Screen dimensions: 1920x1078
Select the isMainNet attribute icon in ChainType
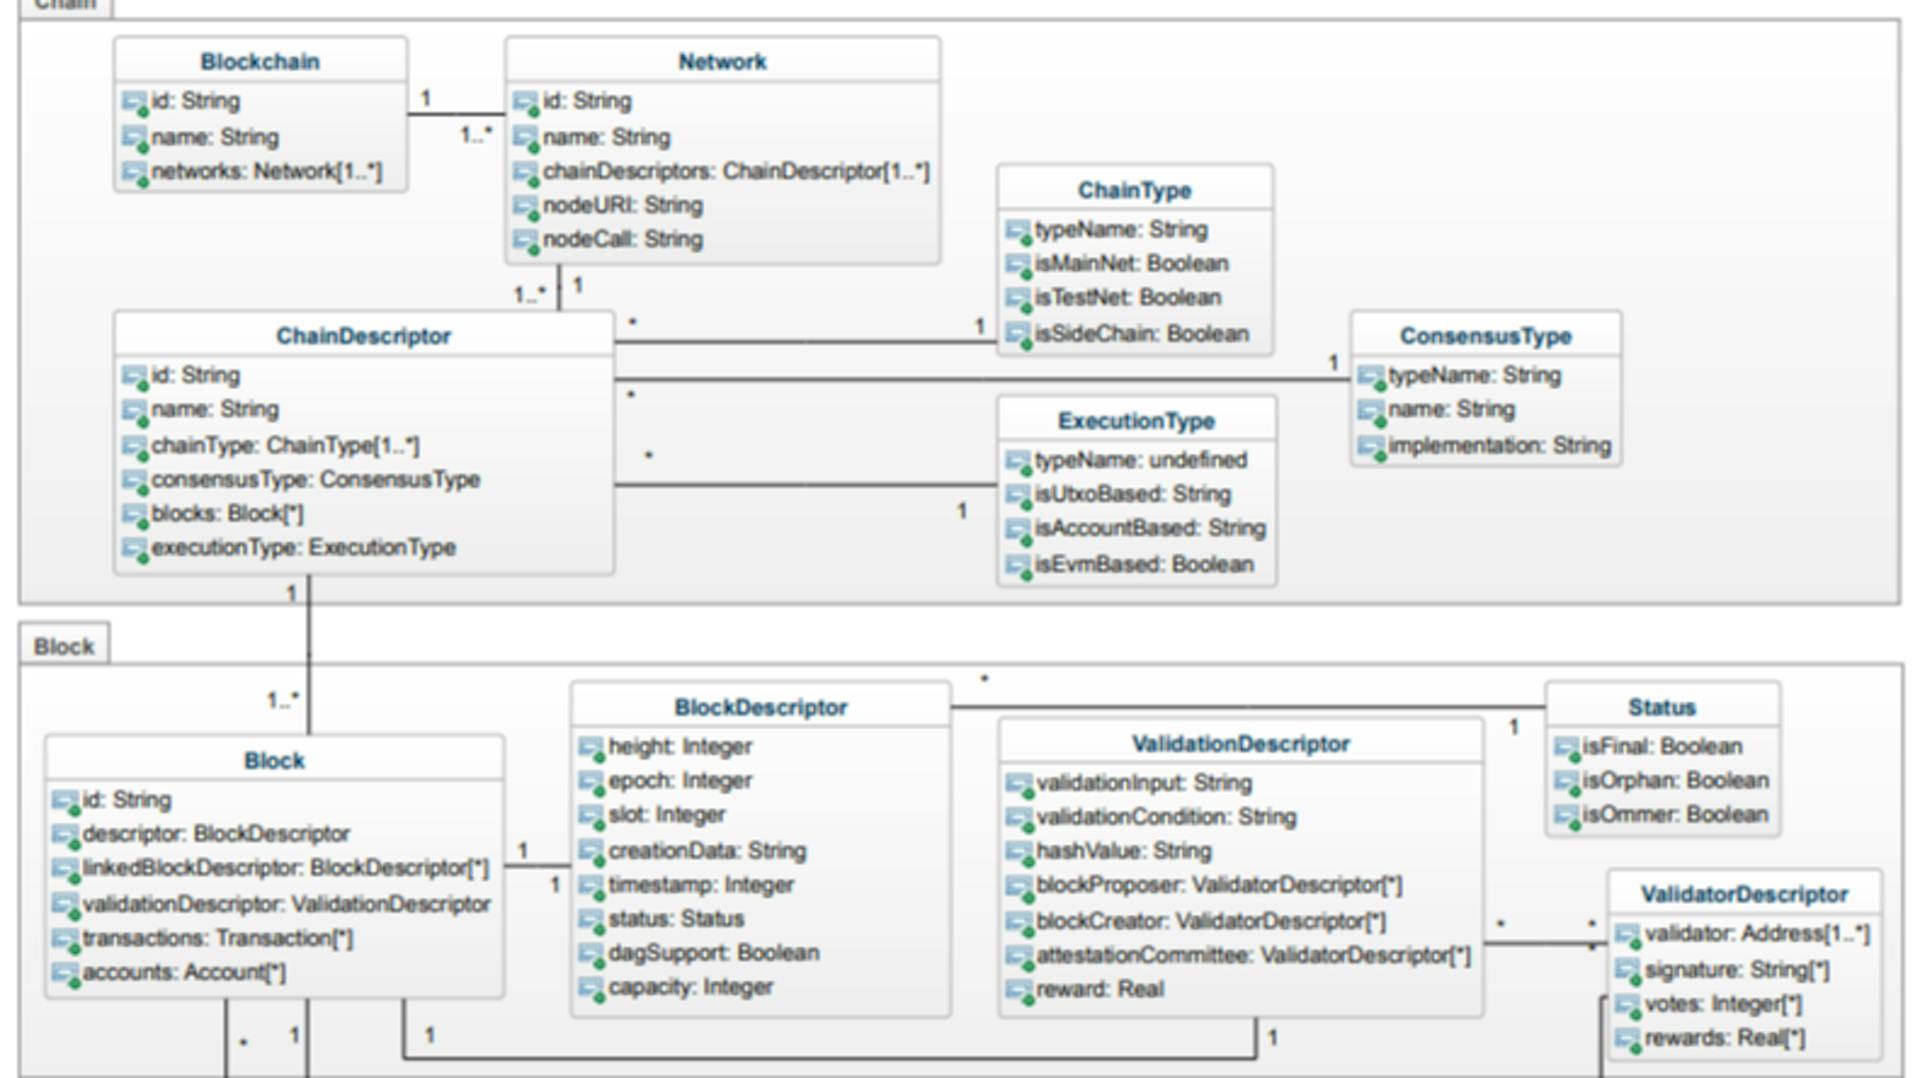[1016, 263]
